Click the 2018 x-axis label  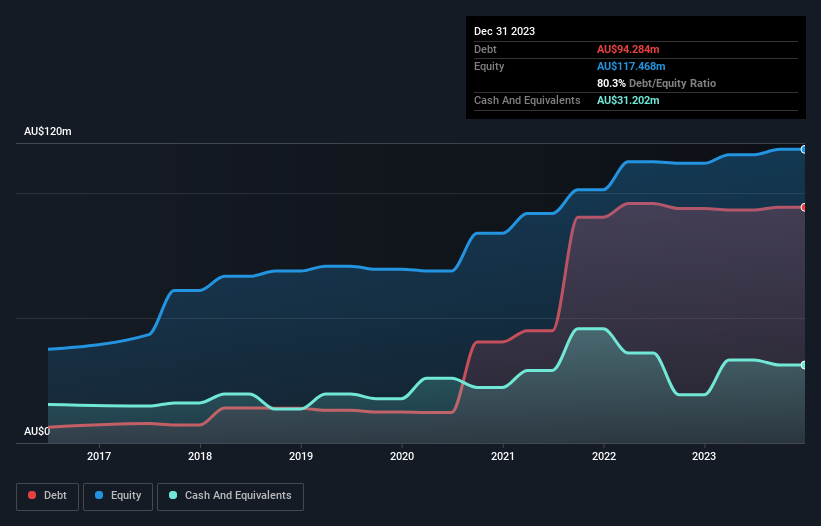(200, 456)
